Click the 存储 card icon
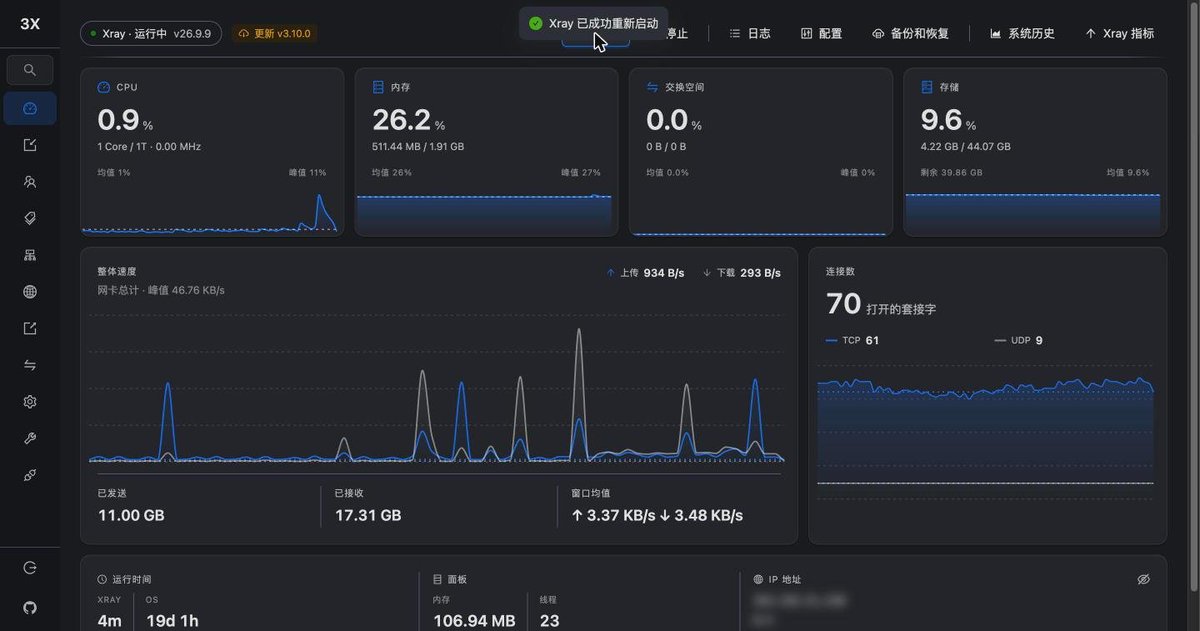The height and width of the screenshot is (631, 1200). 927,87
